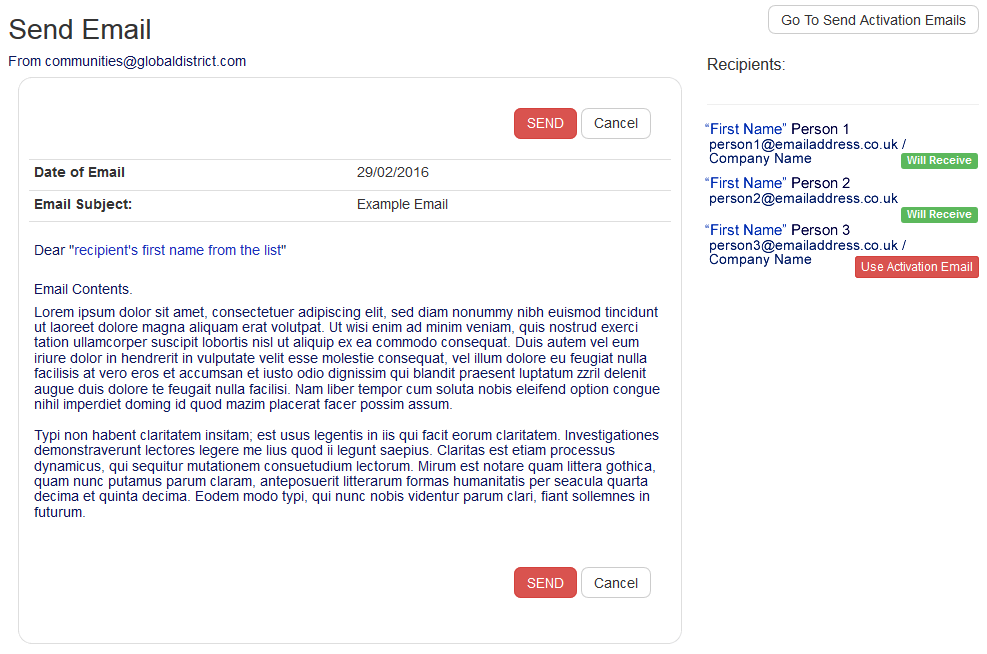Click the top red SEND button
This screenshot has height=654, width=987.
click(x=545, y=123)
